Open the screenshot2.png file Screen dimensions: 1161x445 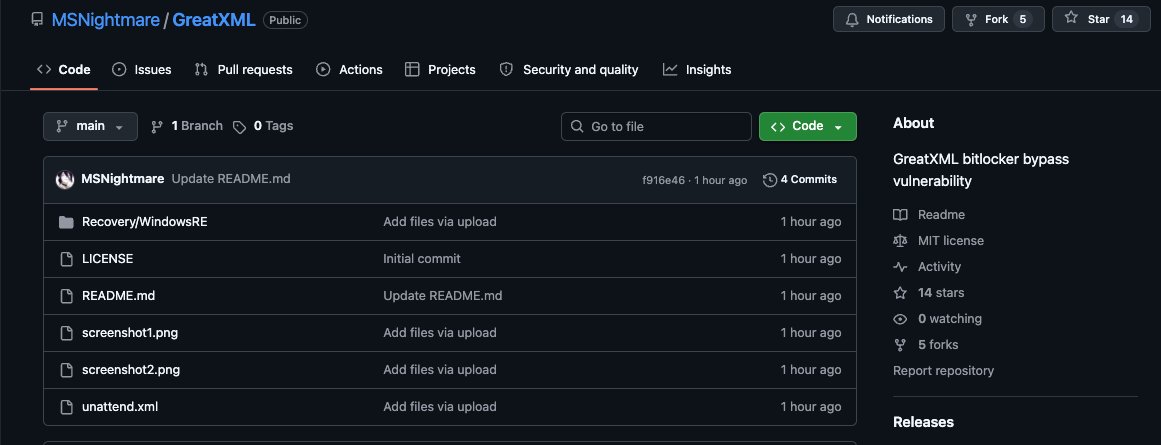131,369
